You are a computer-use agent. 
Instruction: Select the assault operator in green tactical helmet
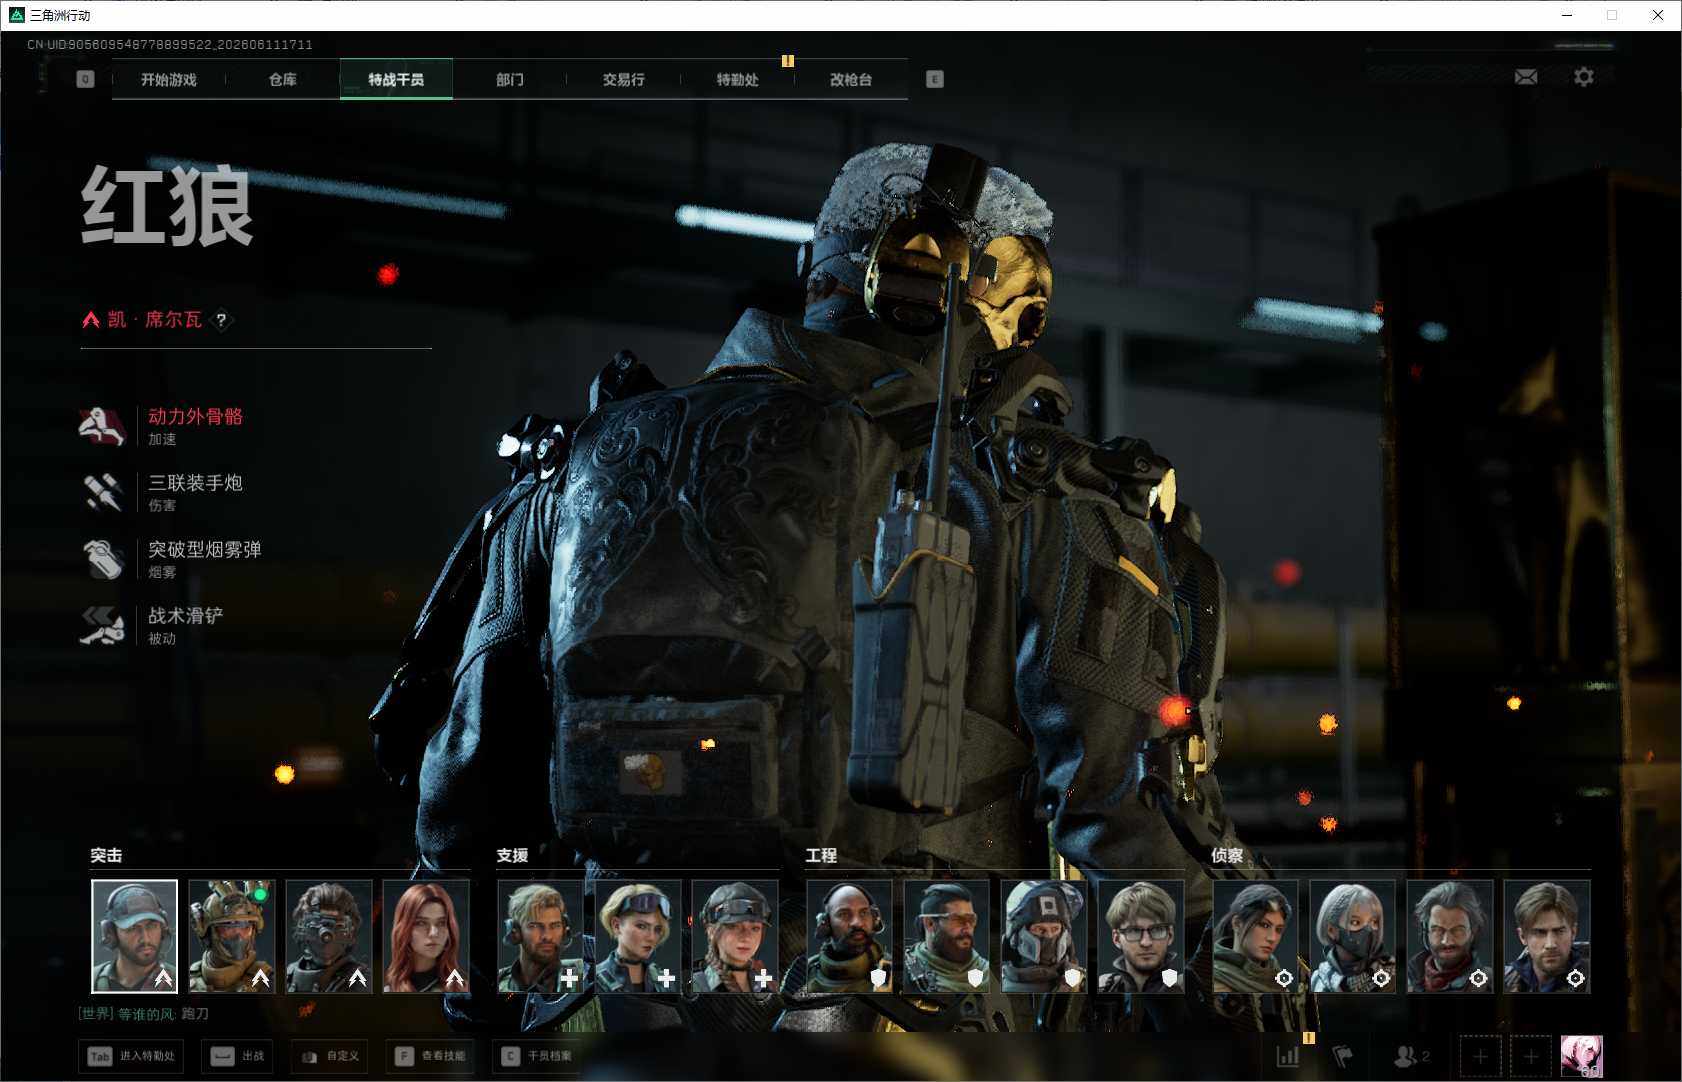(x=231, y=936)
